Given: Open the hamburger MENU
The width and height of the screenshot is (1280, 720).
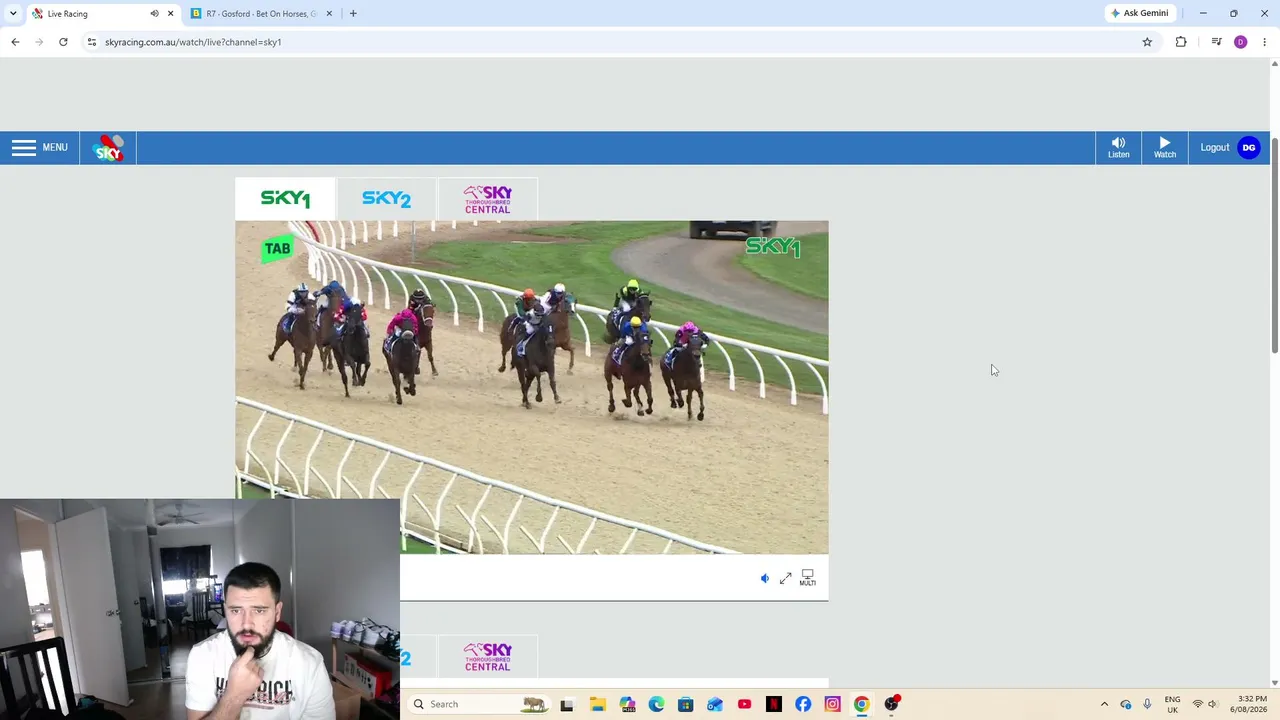Looking at the screenshot, I should tap(40, 147).
